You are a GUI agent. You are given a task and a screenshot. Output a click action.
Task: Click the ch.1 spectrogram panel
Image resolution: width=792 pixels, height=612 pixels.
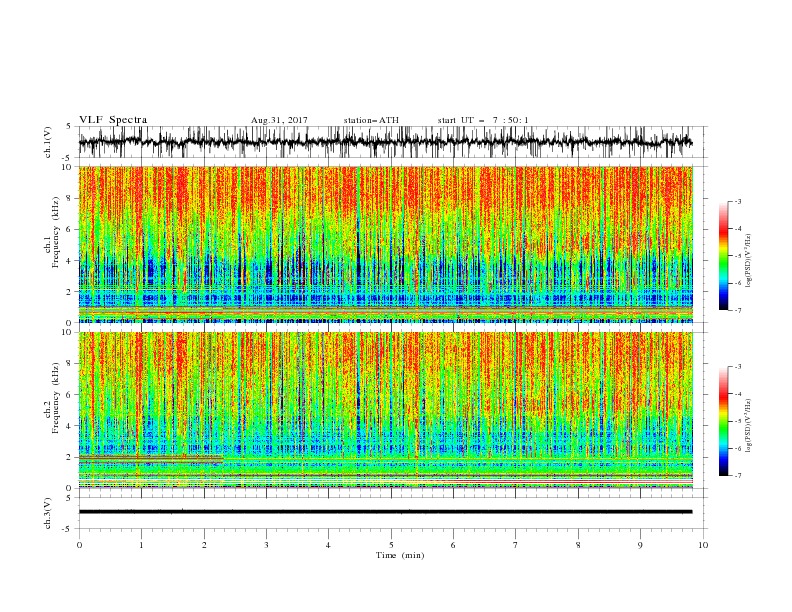(x=385, y=244)
